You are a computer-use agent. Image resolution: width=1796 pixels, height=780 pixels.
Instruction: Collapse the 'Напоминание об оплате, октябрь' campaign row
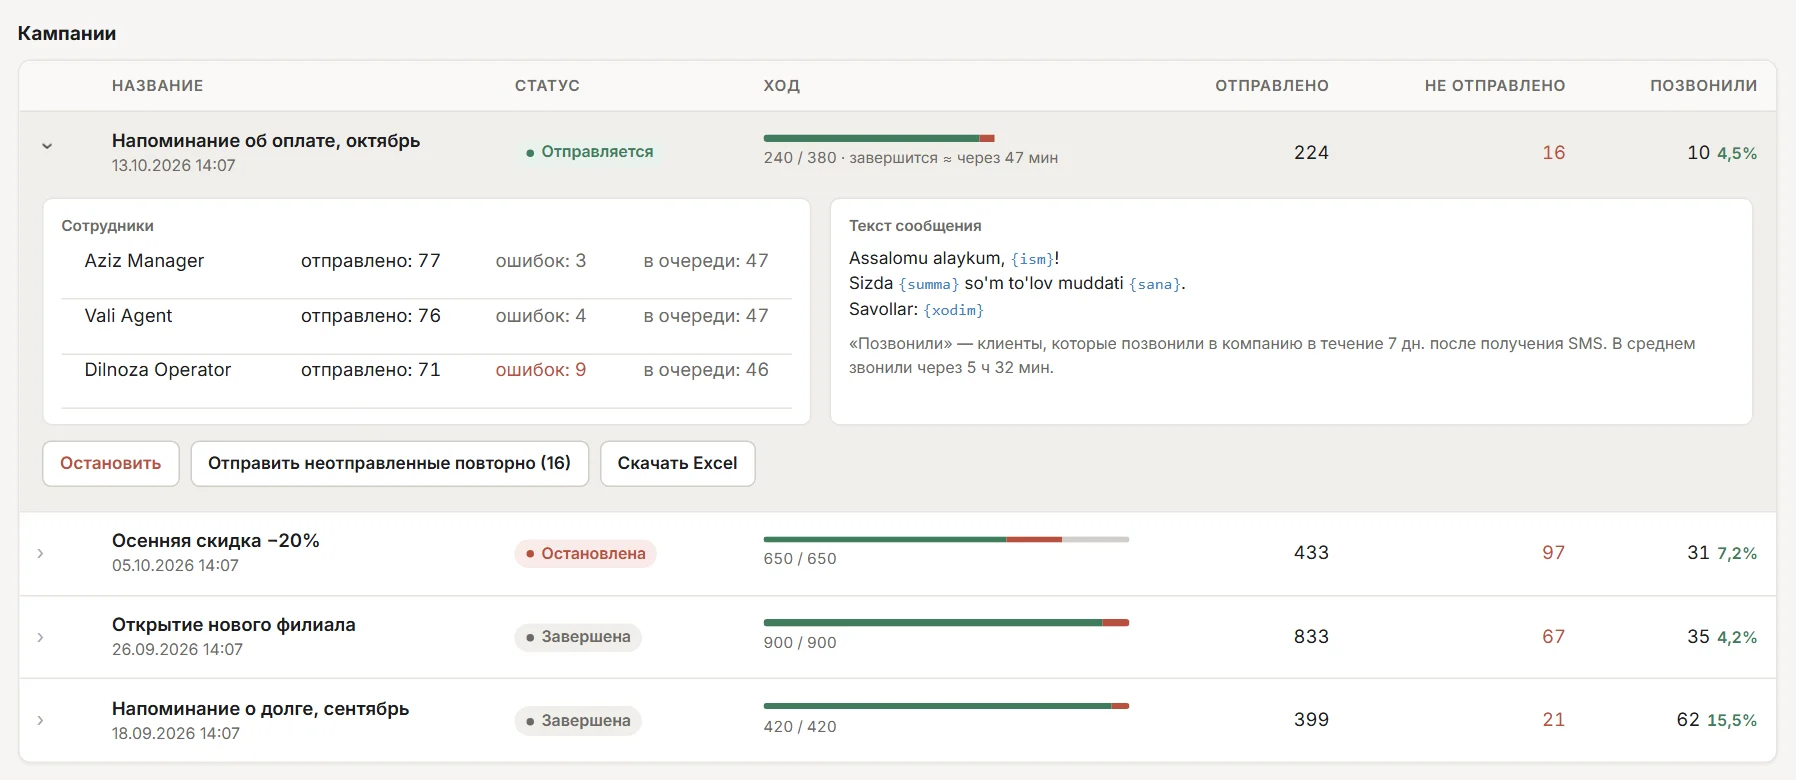coord(47,146)
